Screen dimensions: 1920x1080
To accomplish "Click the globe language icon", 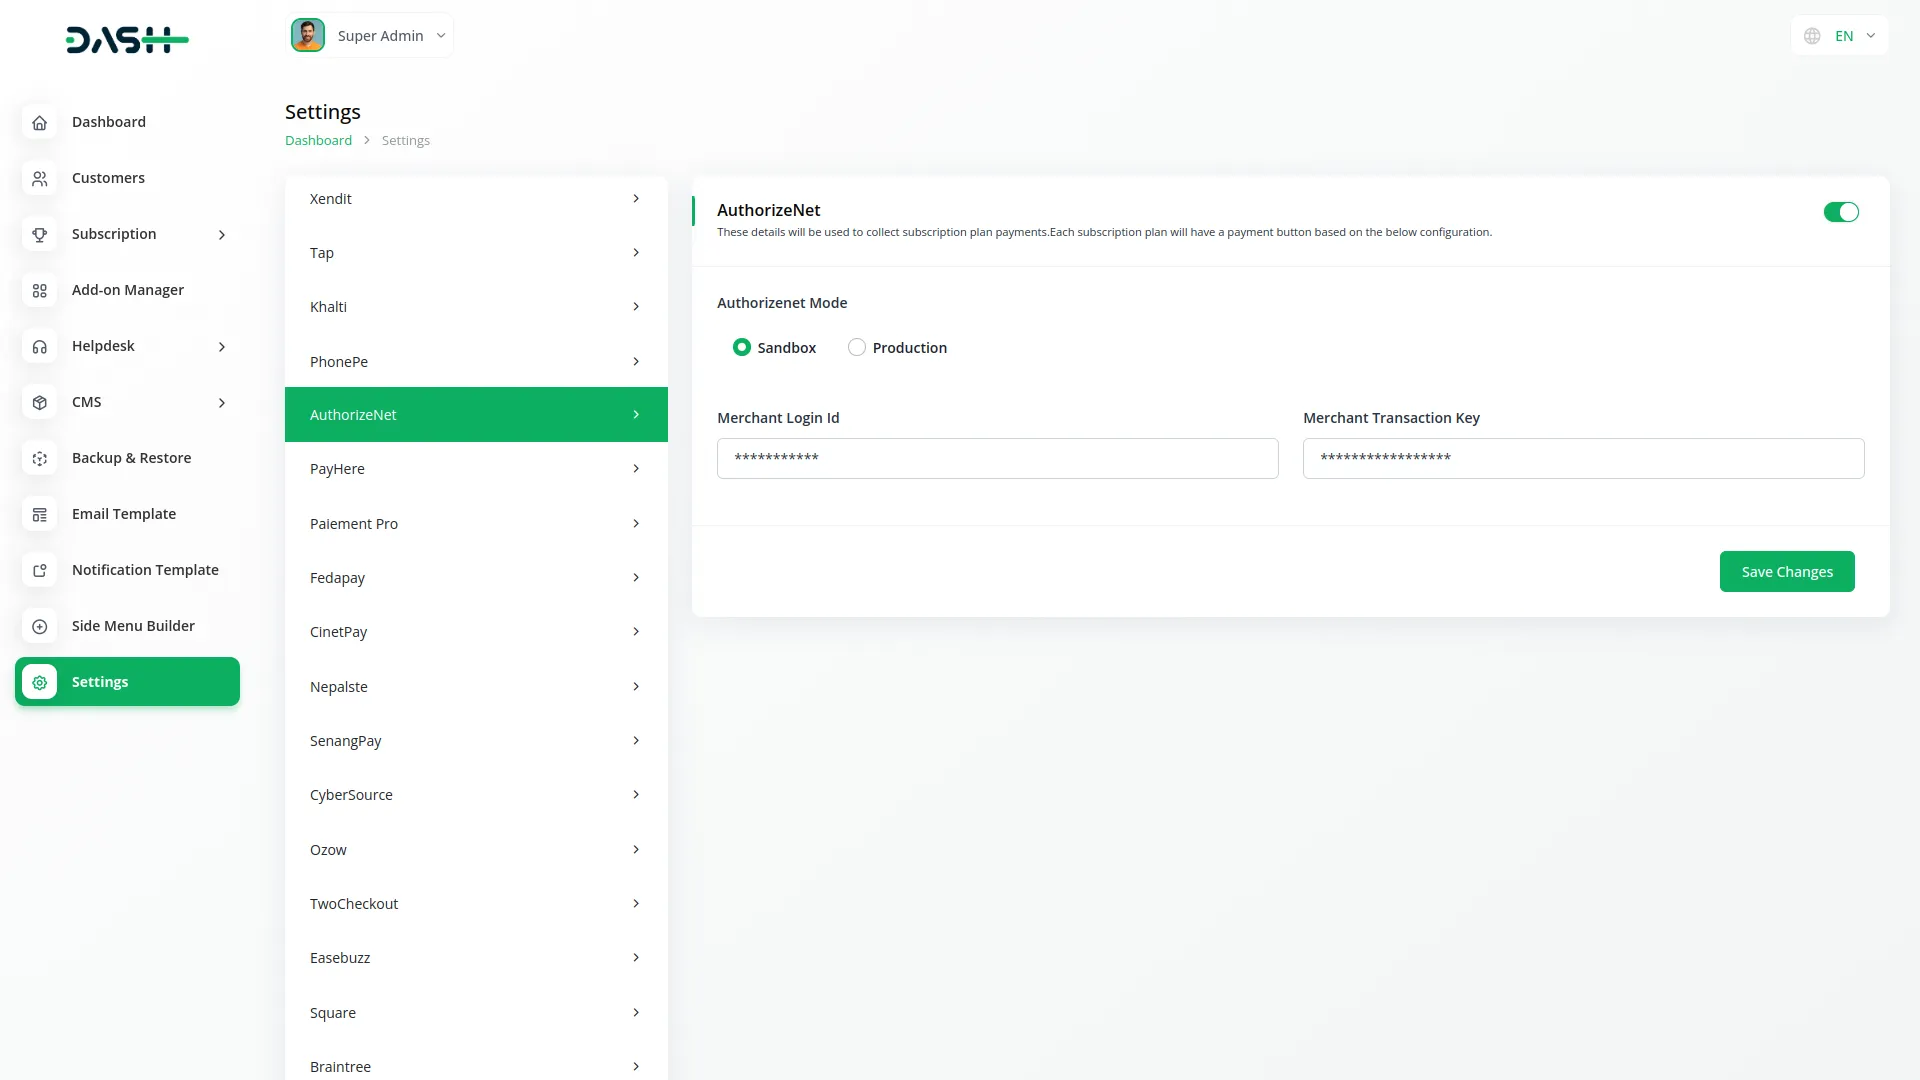I will click(1812, 35).
